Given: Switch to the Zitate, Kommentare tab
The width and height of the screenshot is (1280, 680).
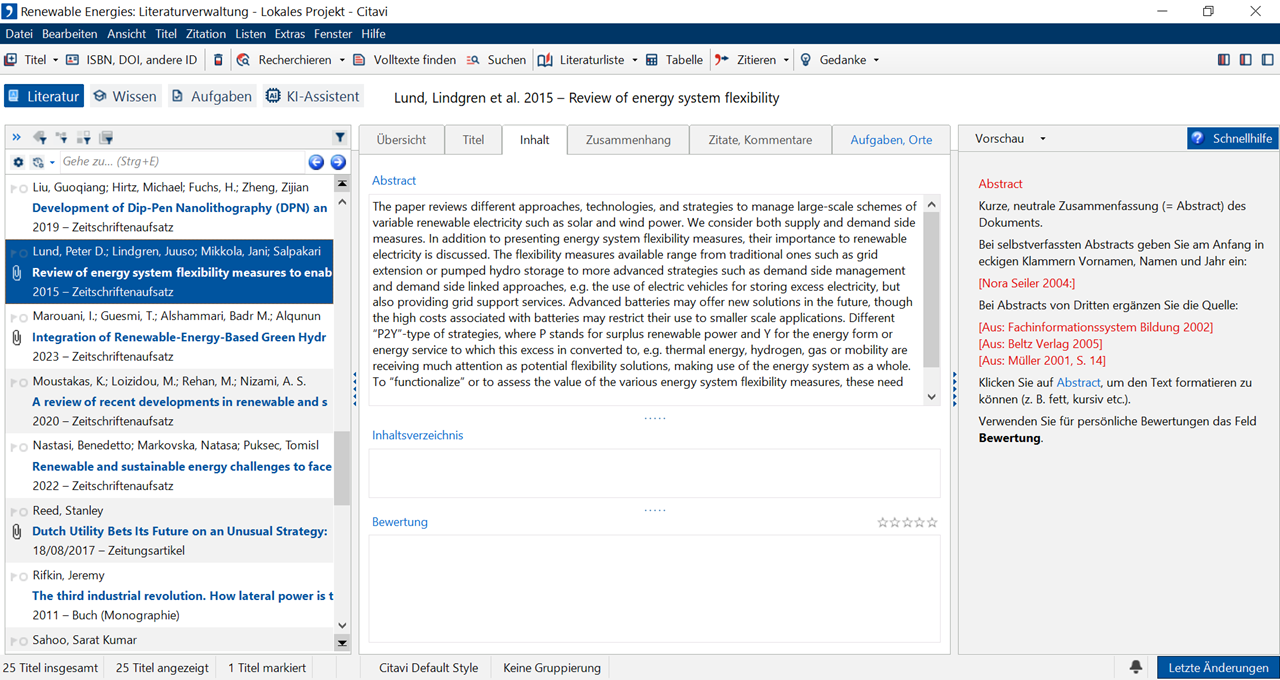Looking at the screenshot, I should (760, 140).
